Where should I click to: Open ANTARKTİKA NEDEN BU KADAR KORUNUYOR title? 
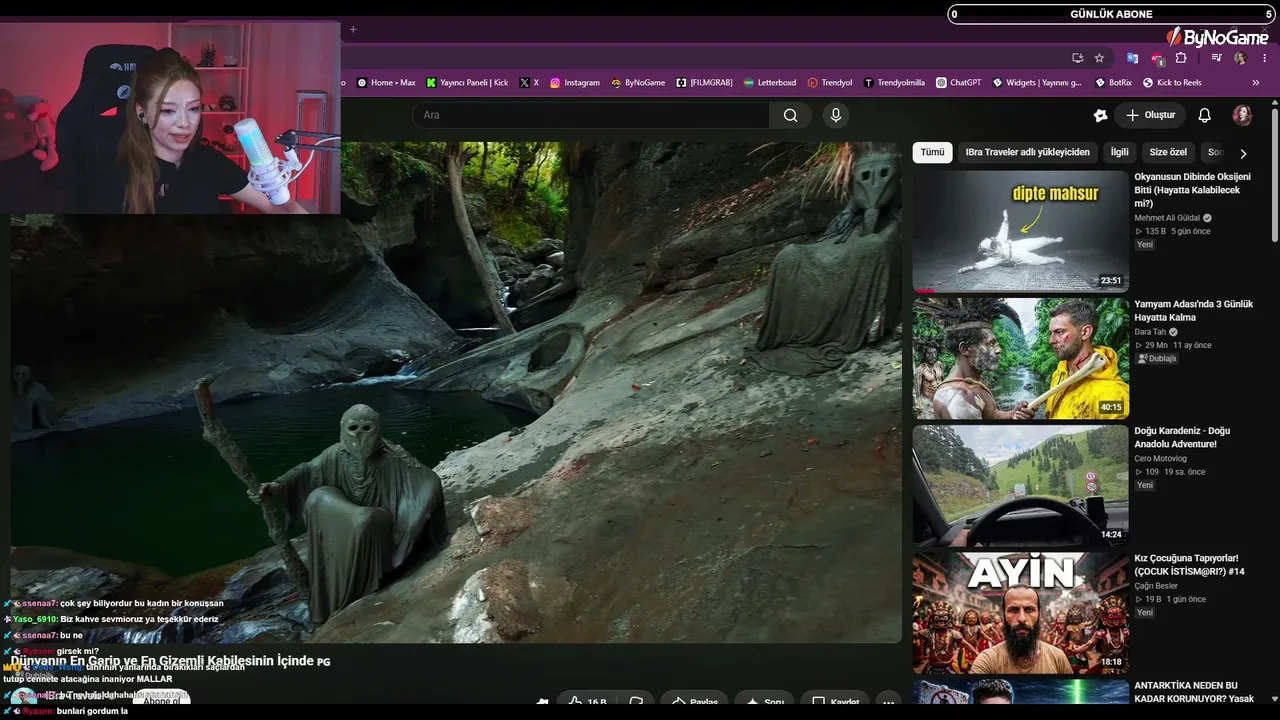coord(1194,692)
